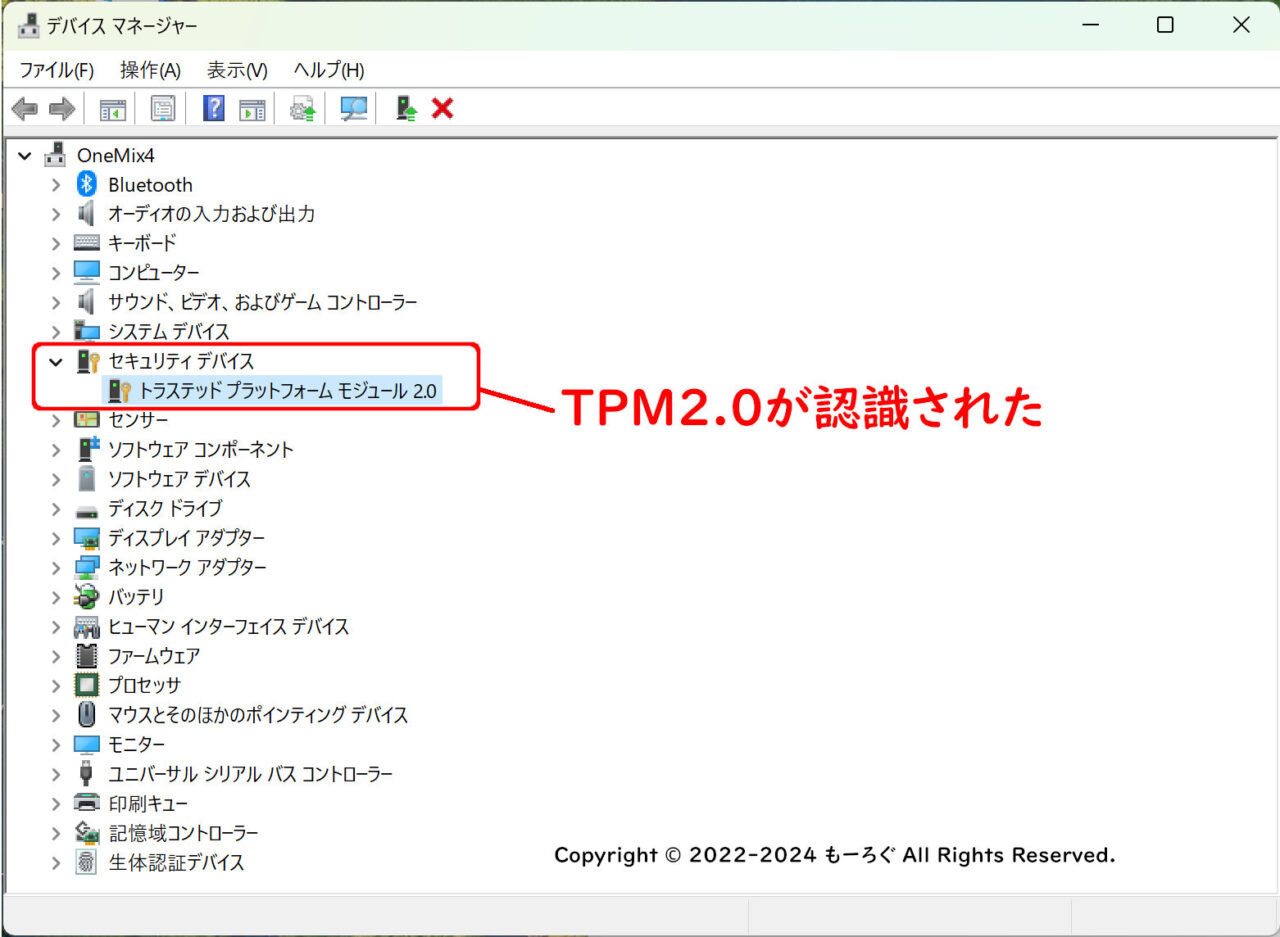The height and width of the screenshot is (937, 1280).
Task: Click the firmware chip icon beside ファームウェア
Action: (87, 656)
